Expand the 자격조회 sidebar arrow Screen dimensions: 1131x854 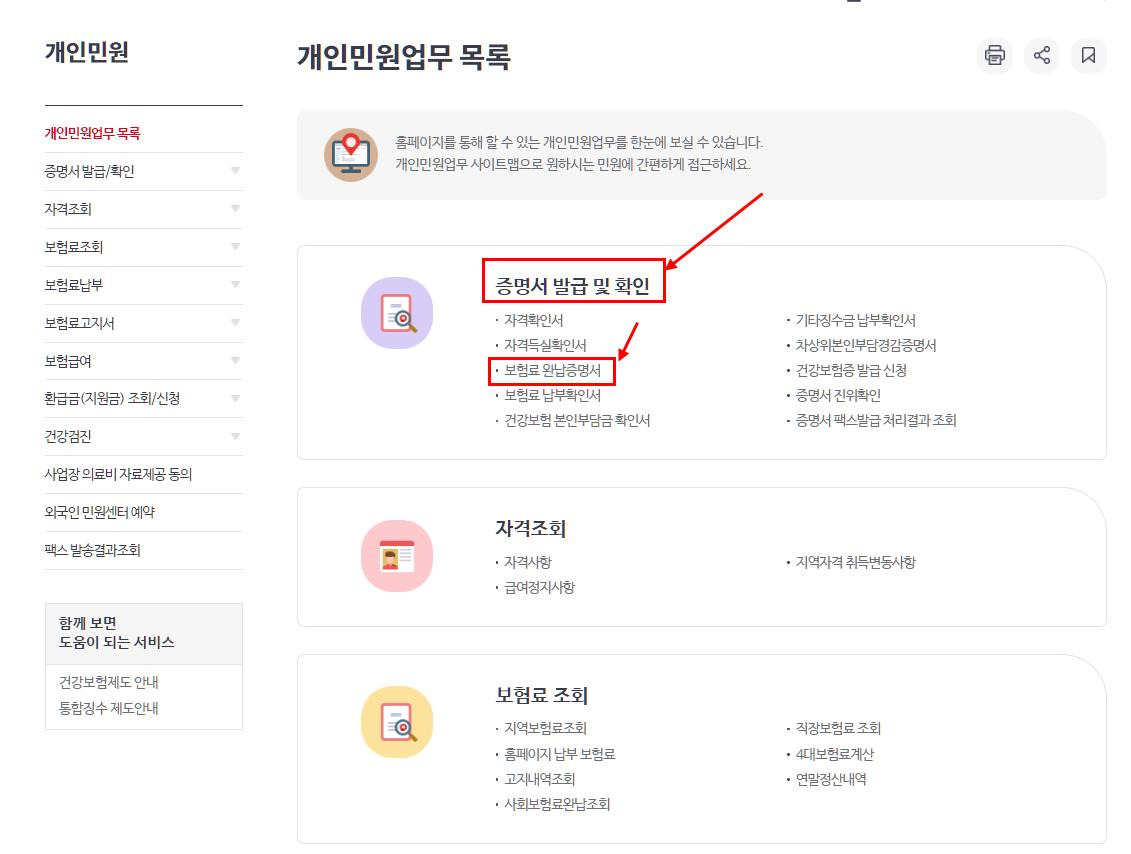pyautogui.click(x=235, y=209)
